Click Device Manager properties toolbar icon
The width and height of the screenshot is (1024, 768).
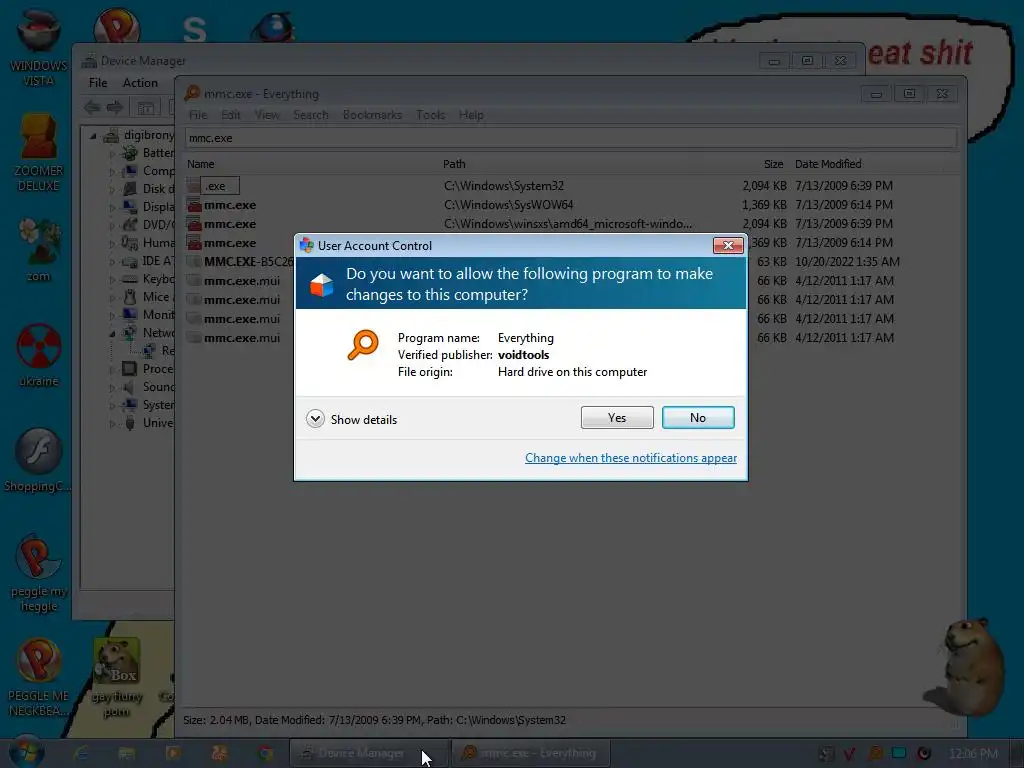pyautogui.click(x=146, y=107)
